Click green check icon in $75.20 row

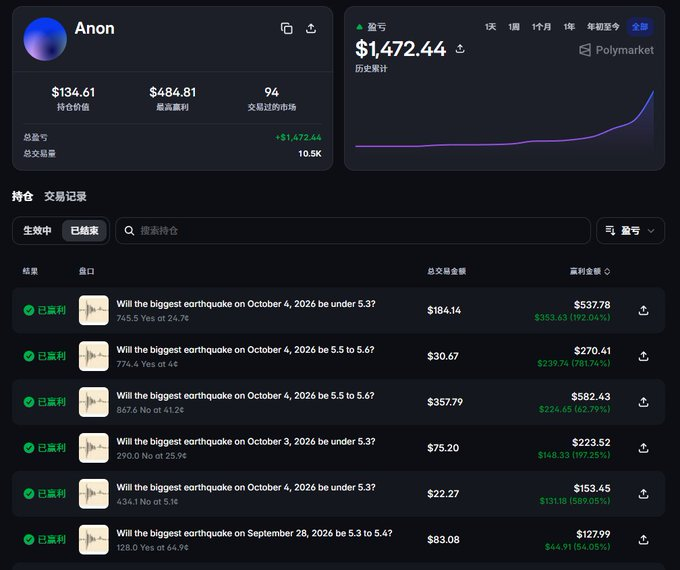point(29,448)
